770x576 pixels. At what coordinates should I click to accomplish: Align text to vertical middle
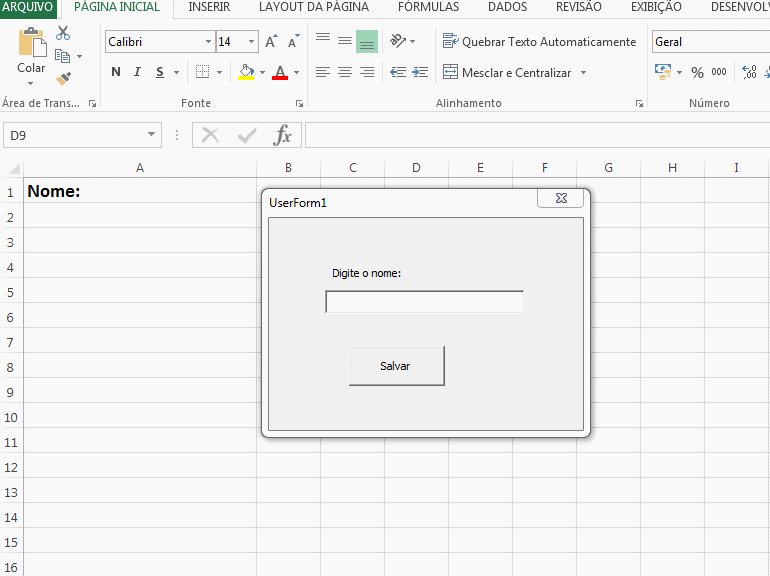(345, 40)
